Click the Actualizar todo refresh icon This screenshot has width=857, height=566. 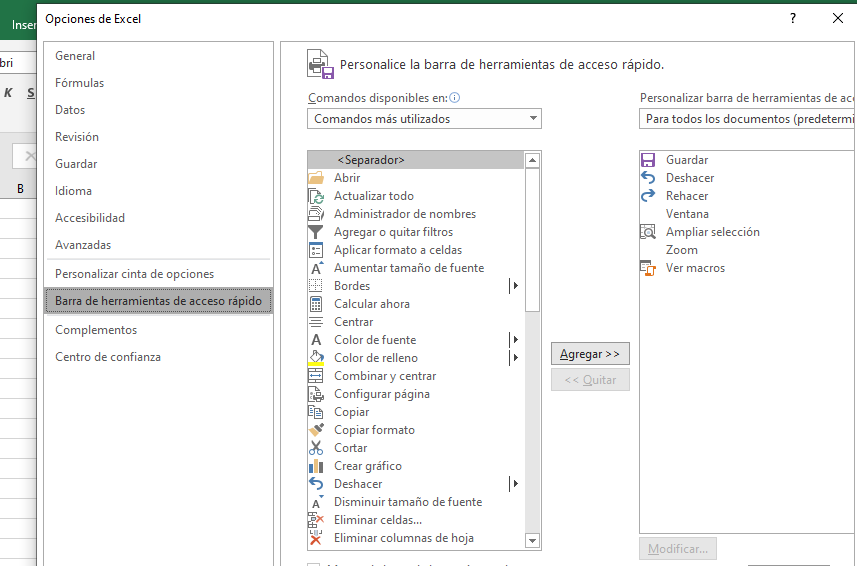tap(316, 196)
